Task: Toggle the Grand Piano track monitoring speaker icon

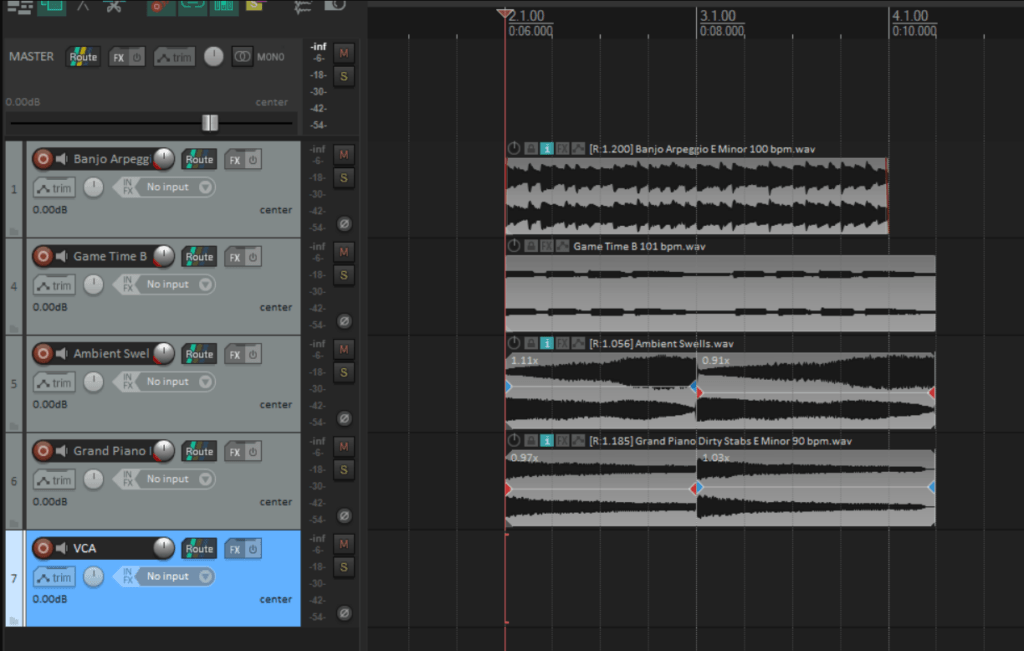Action: [61, 451]
